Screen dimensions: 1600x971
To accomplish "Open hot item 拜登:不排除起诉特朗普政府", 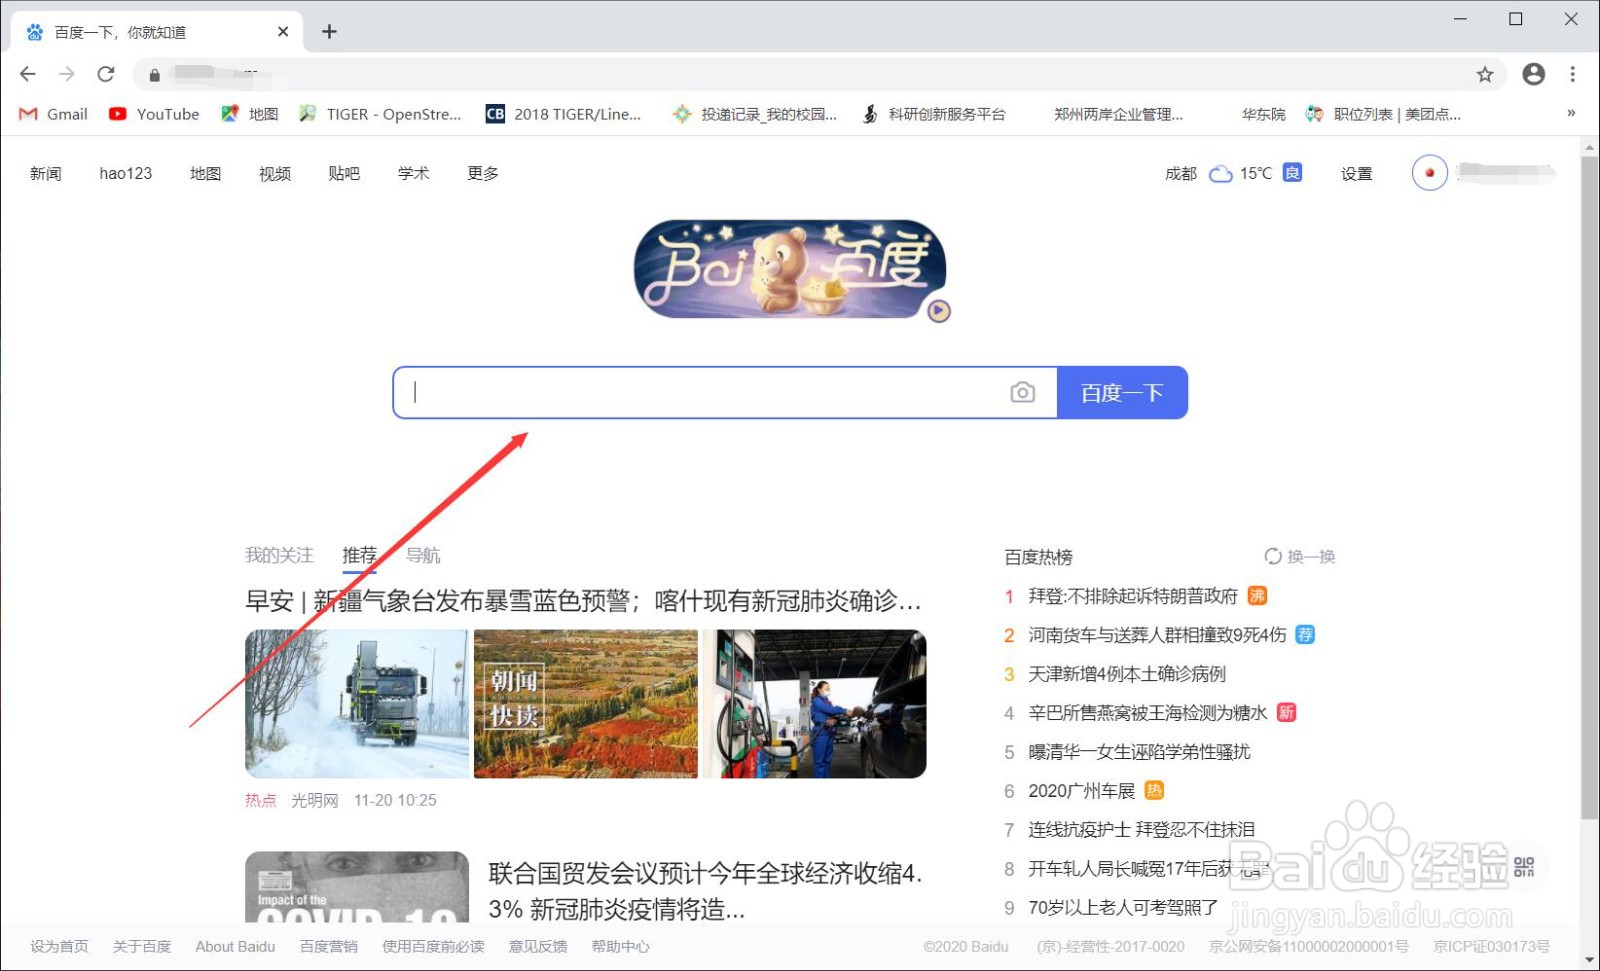I will [1133, 597].
